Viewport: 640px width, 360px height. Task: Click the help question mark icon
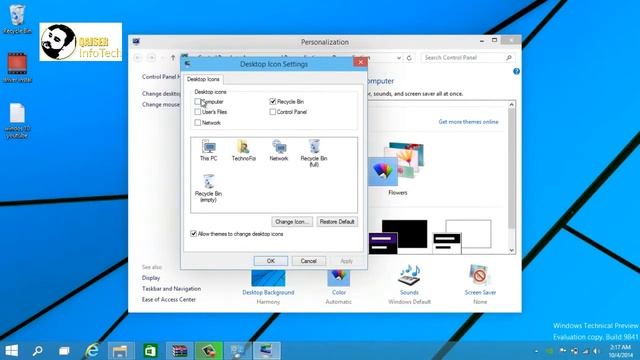click(516, 71)
